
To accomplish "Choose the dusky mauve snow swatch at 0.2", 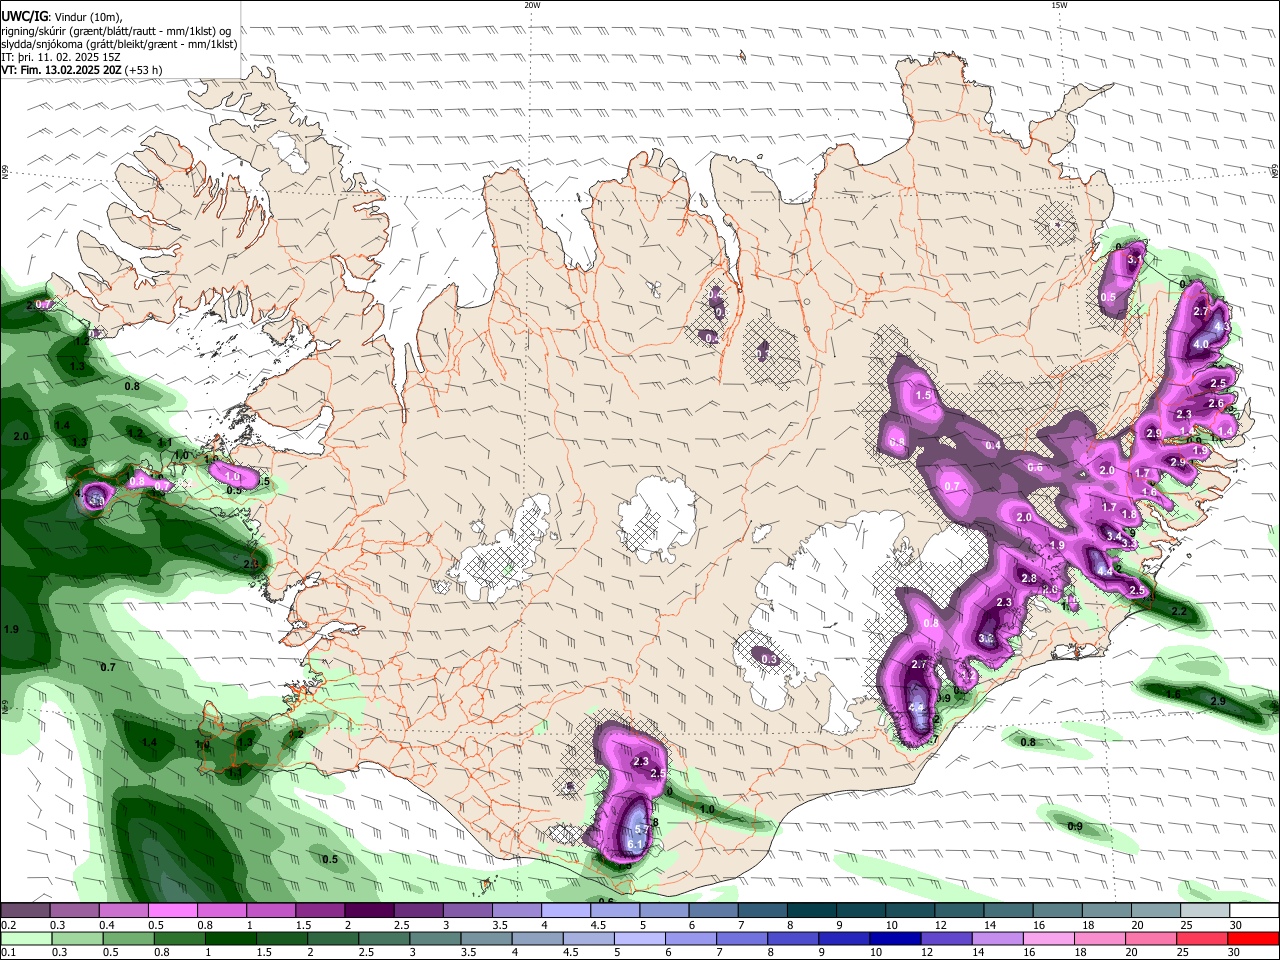I will click(x=25, y=911).
